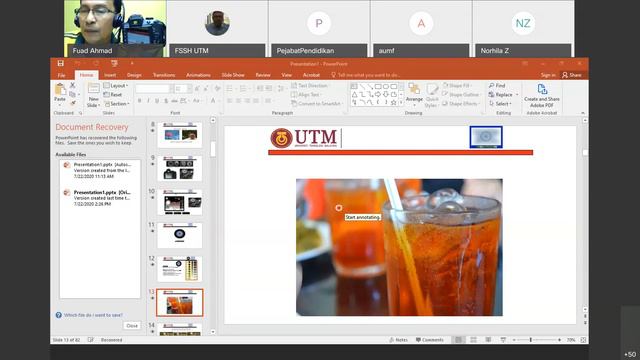This screenshot has height=360, width=640.
Task: Select slide 9 thumbnail
Action: [x=180, y=168]
